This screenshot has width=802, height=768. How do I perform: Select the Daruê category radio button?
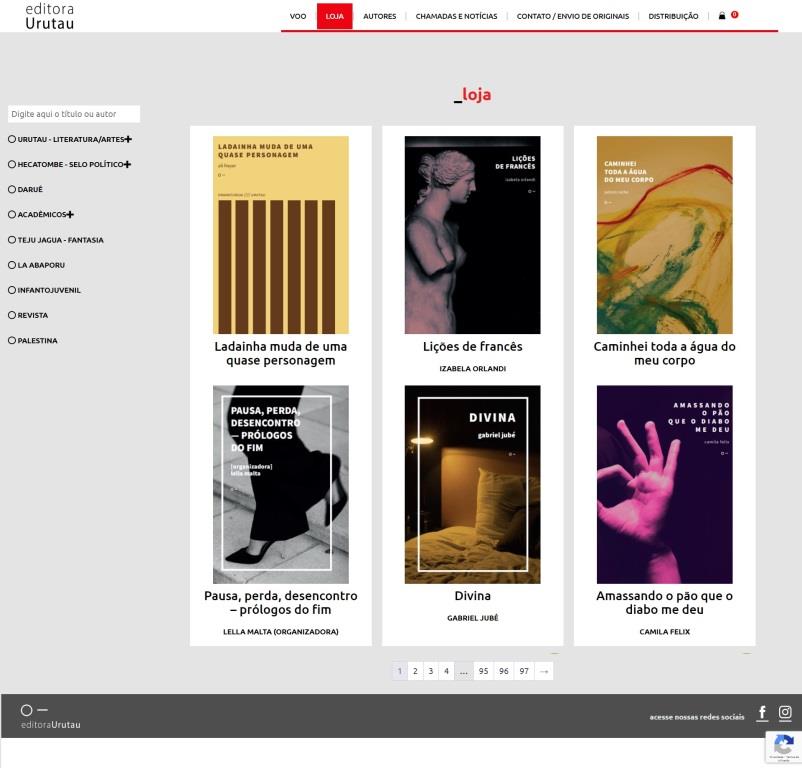(x=12, y=190)
